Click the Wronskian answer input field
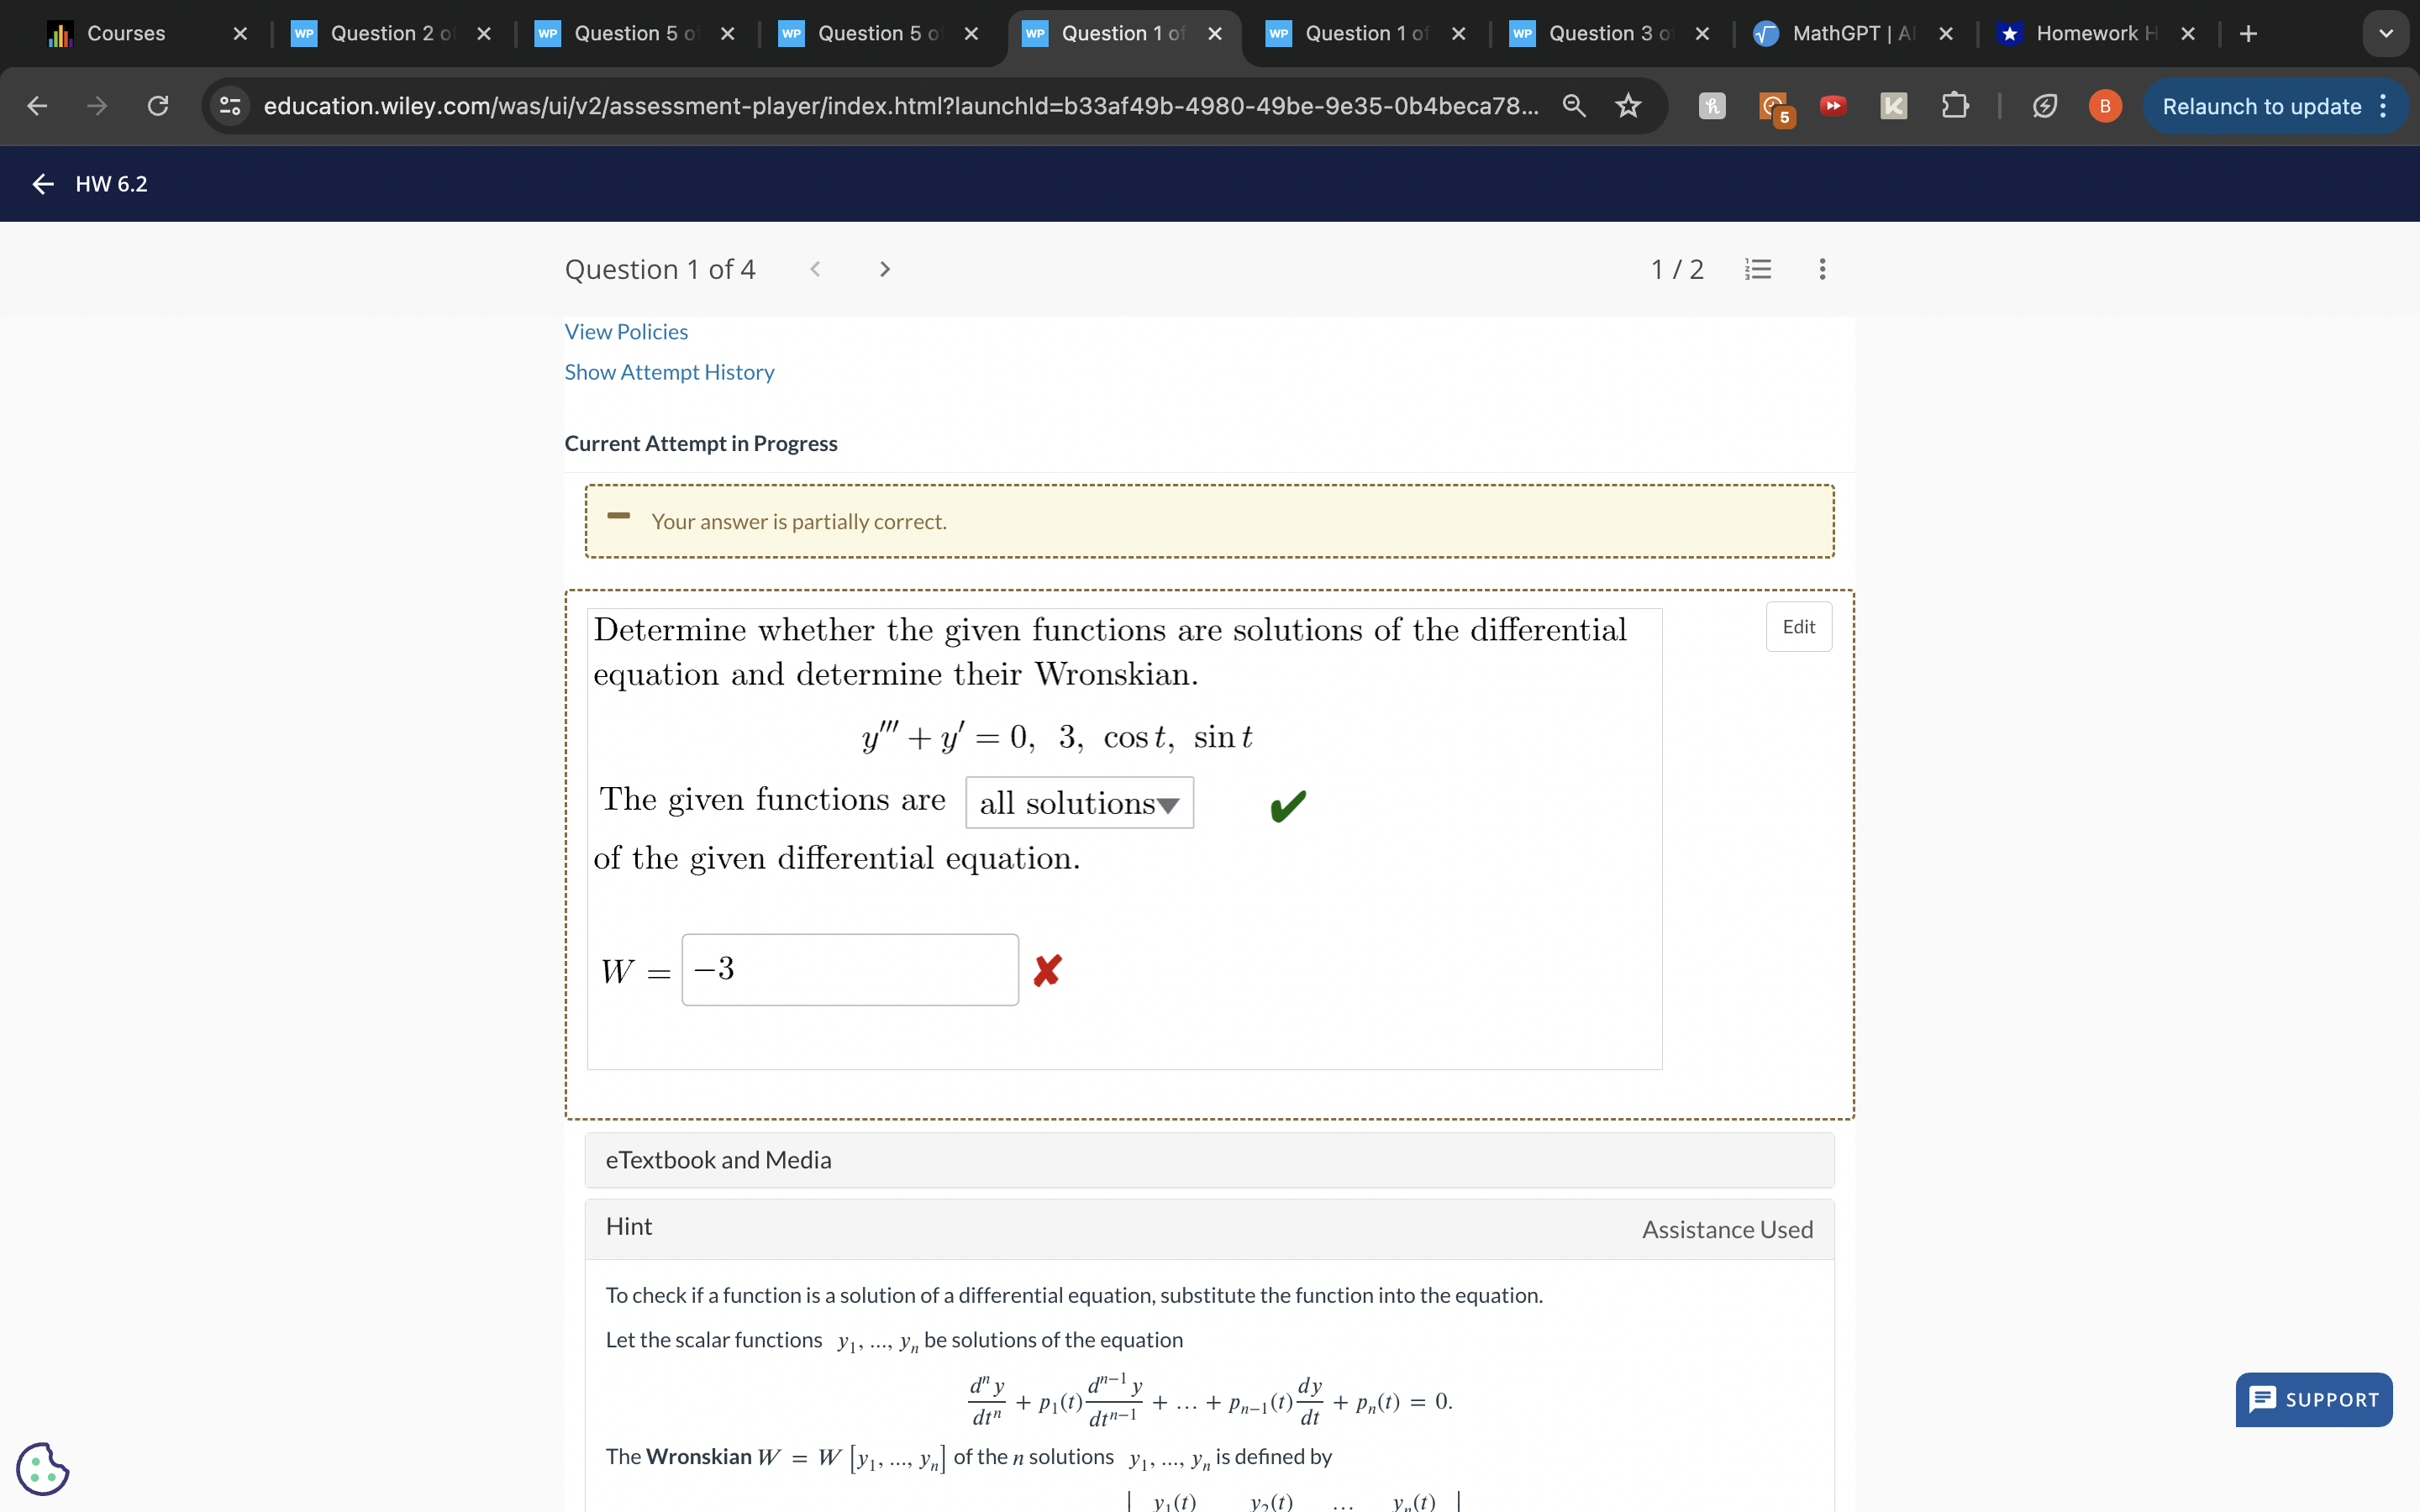 (849, 969)
